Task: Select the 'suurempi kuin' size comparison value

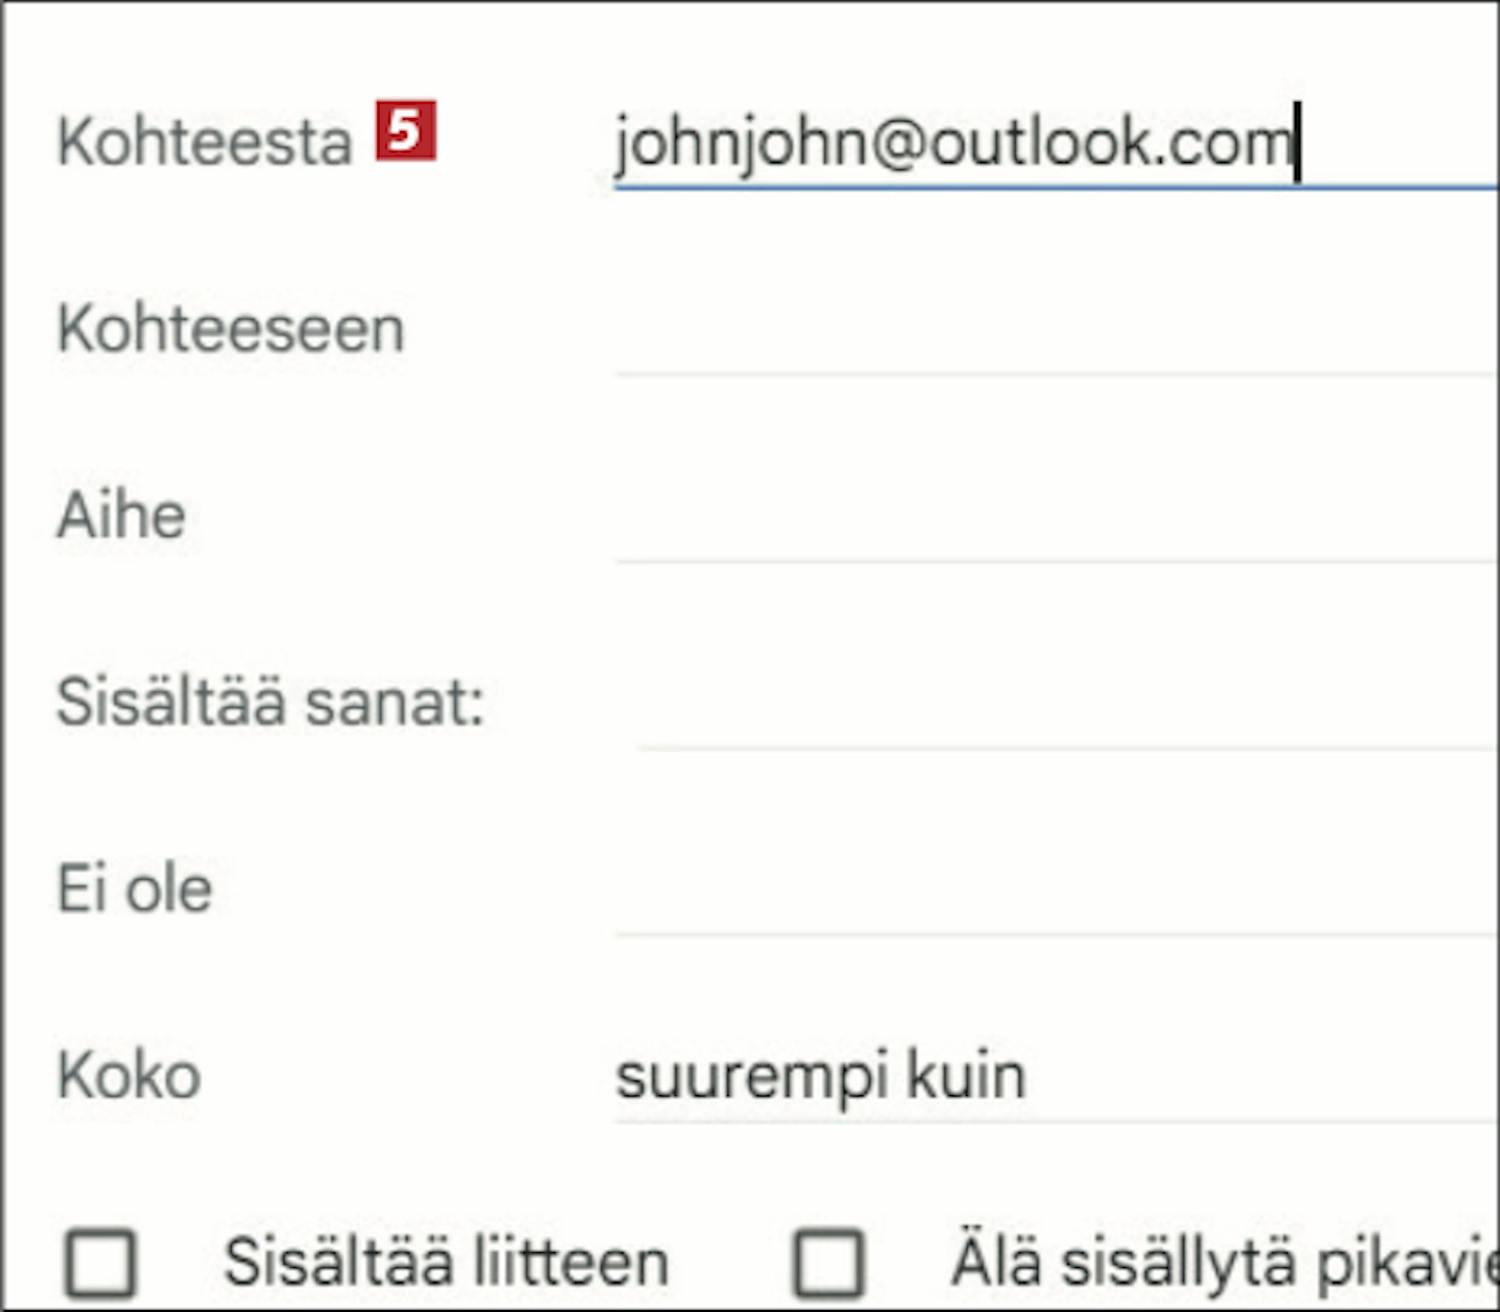Action: [820, 1077]
